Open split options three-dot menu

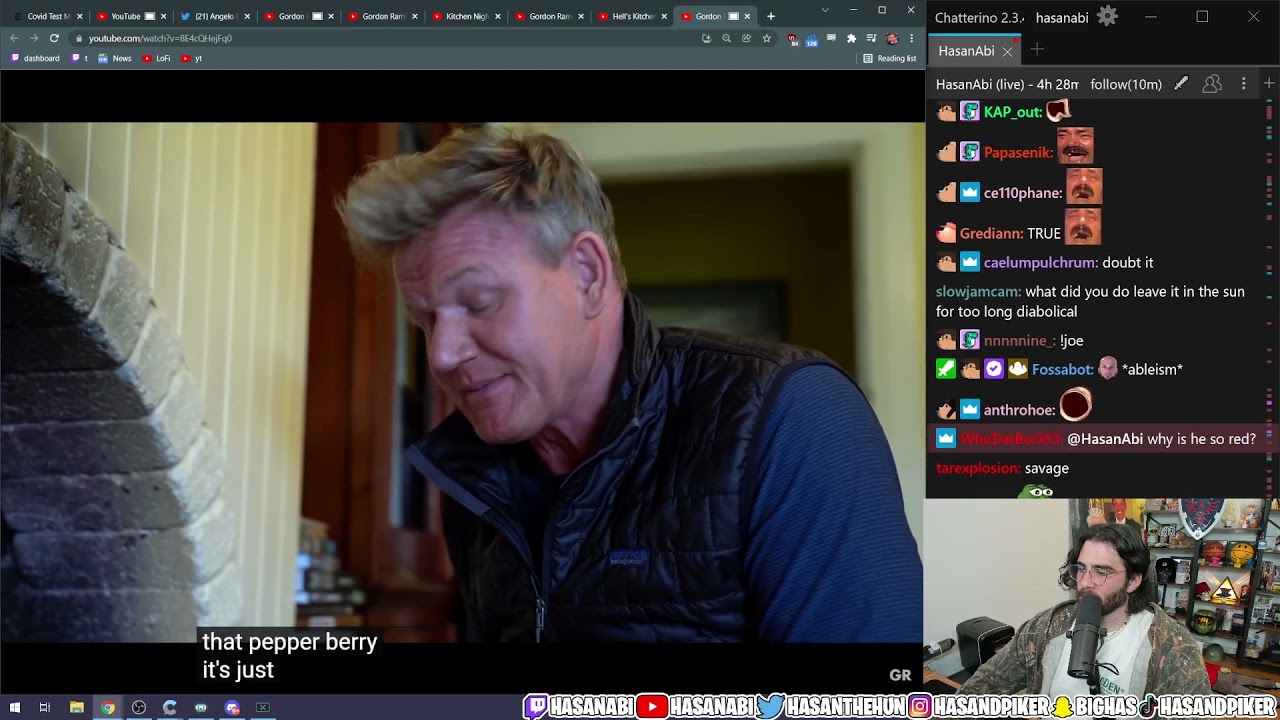click(x=1243, y=84)
